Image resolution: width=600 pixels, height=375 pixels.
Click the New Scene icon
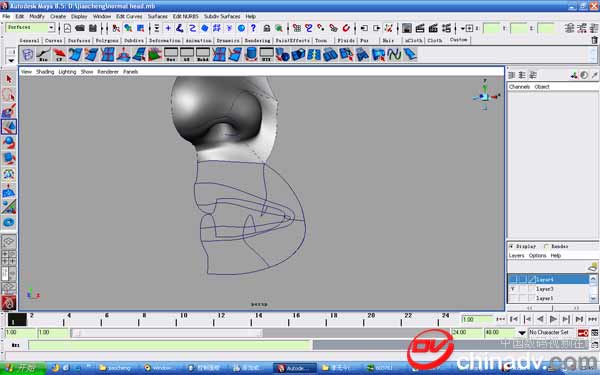coord(67,28)
